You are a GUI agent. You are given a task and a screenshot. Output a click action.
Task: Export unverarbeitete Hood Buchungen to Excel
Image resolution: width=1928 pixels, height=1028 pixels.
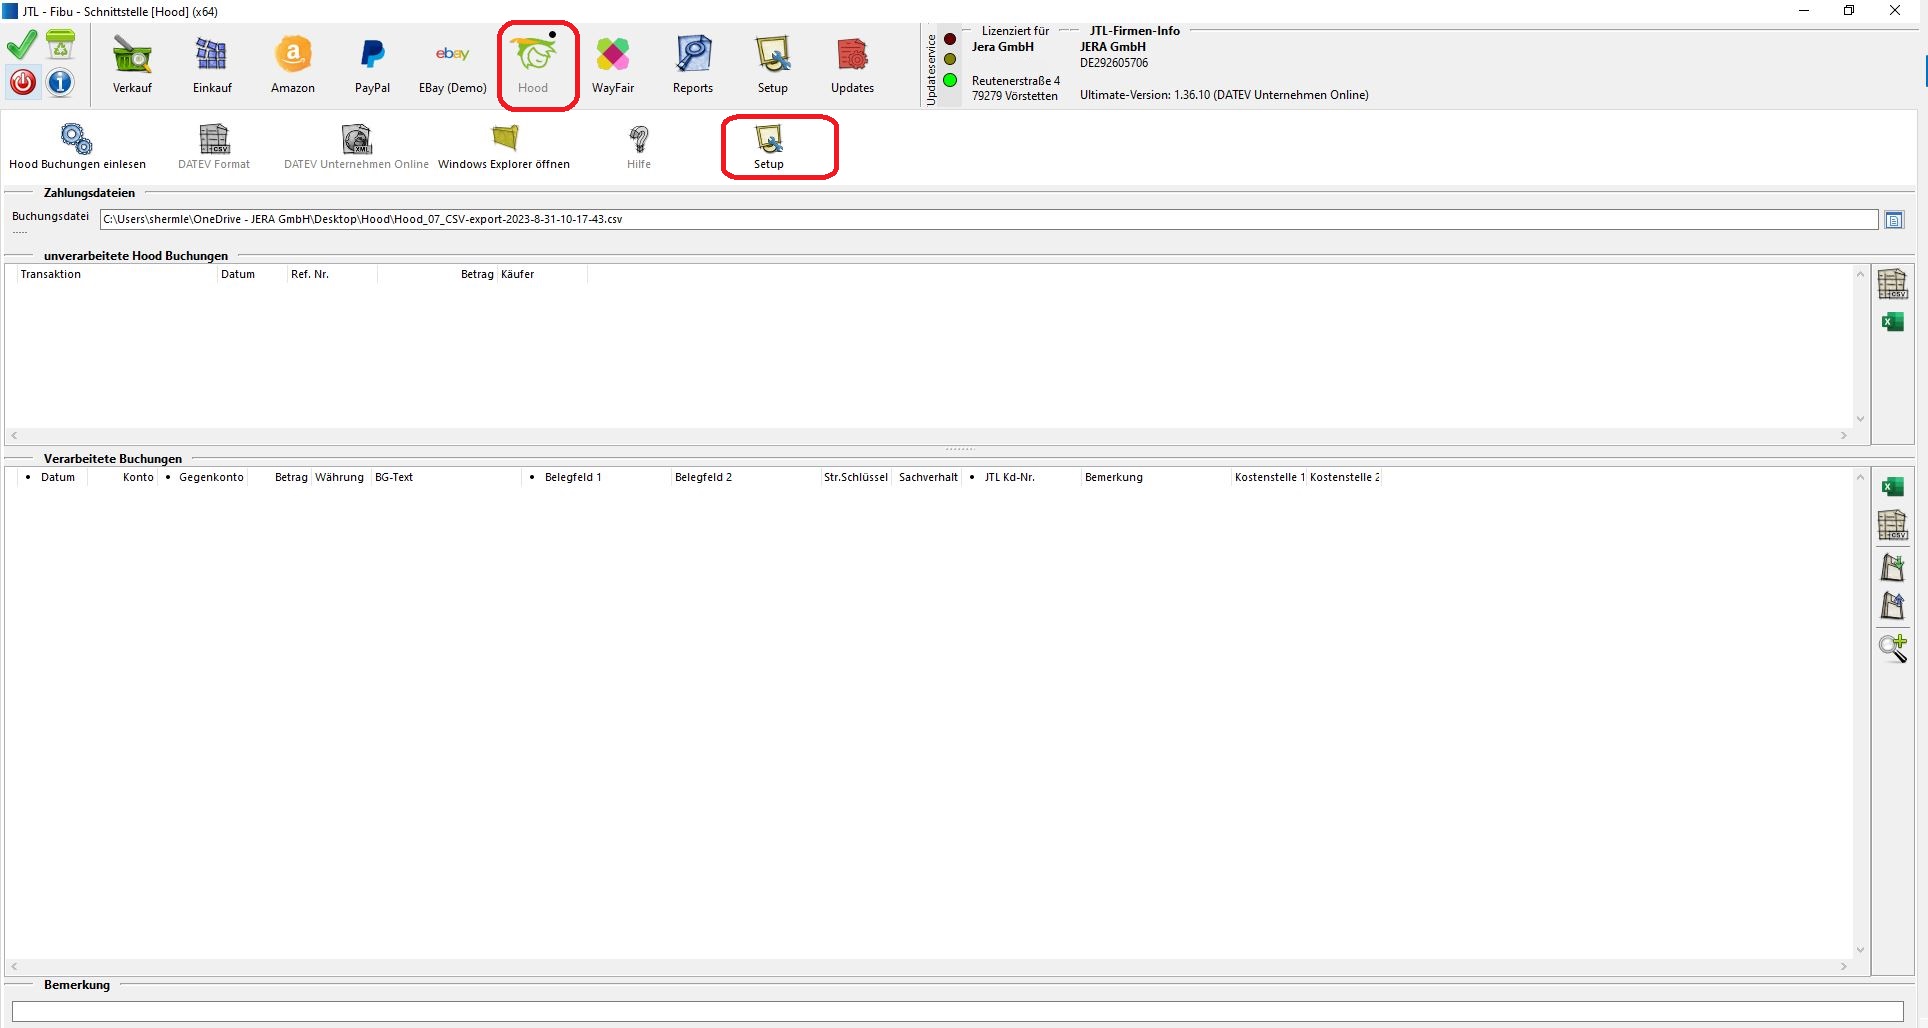[x=1892, y=322]
